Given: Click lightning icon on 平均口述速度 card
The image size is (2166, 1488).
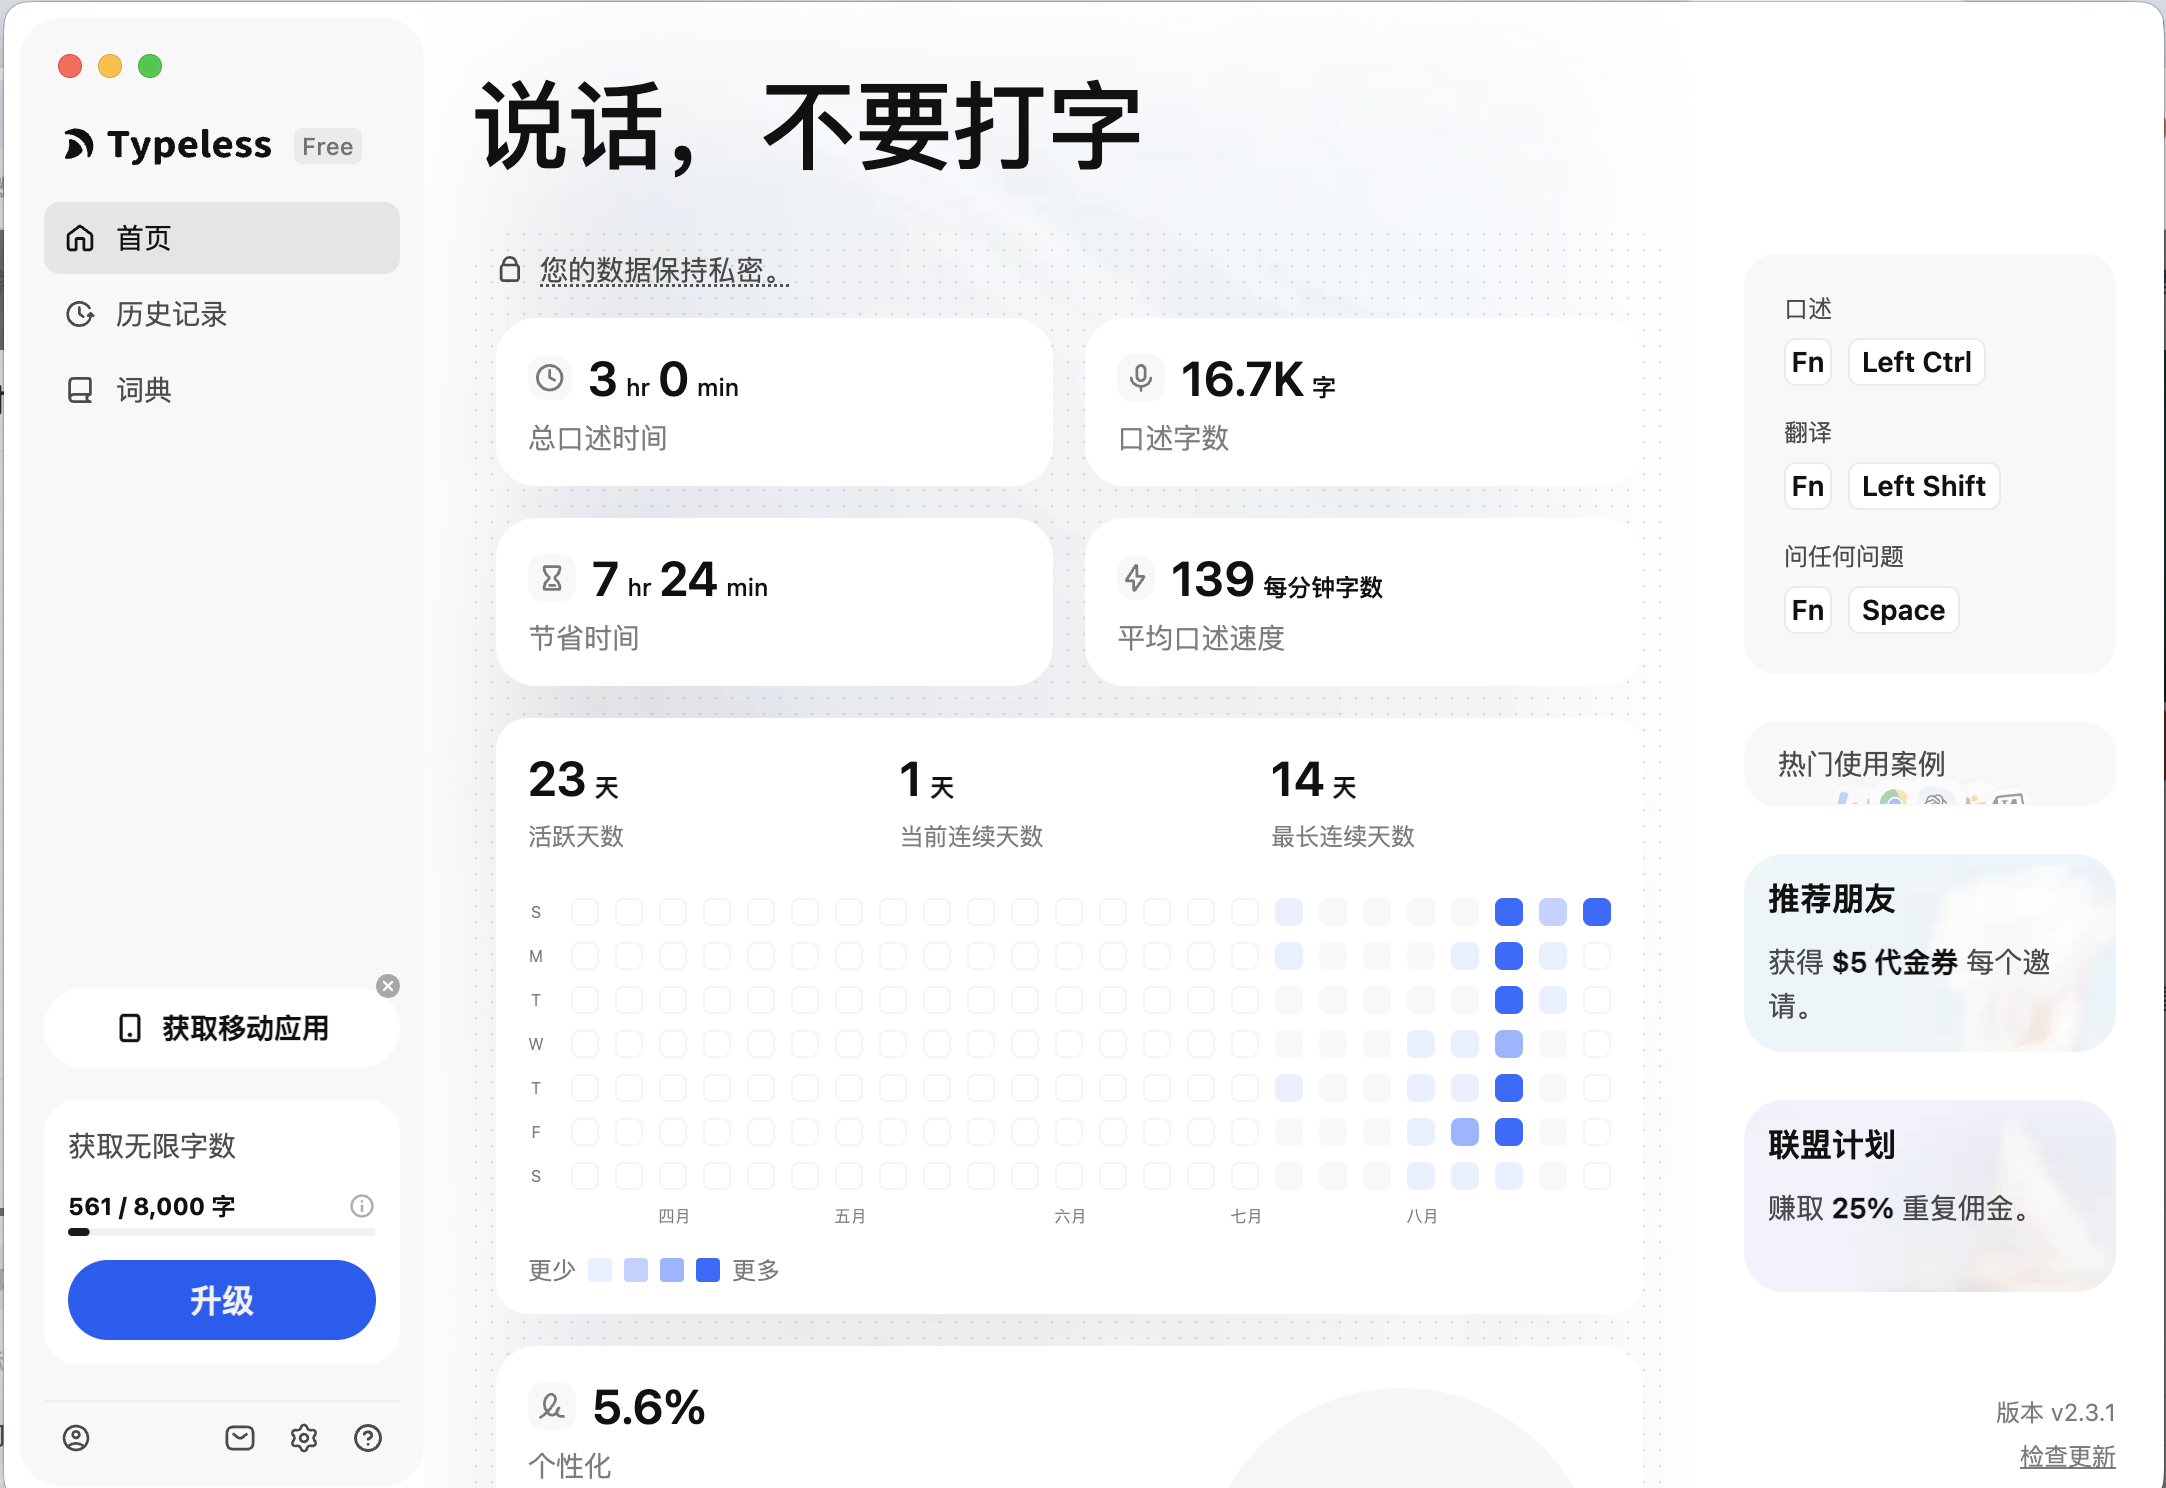Looking at the screenshot, I should (1136, 578).
